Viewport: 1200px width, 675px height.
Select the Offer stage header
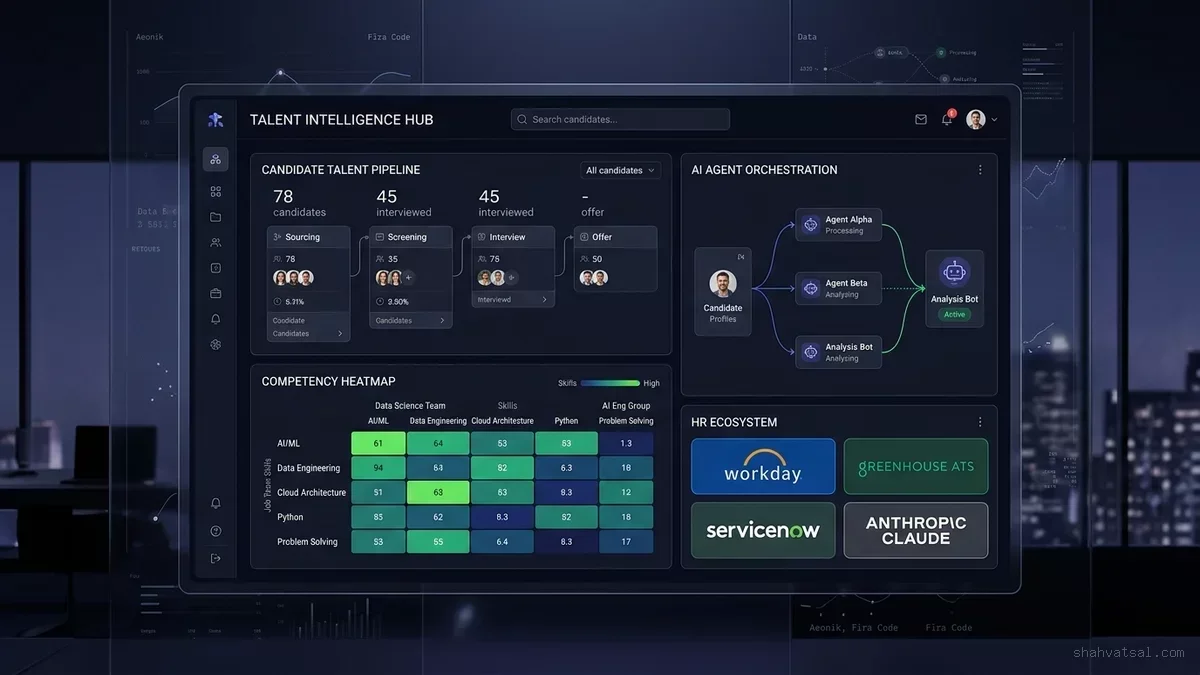(616, 237)
